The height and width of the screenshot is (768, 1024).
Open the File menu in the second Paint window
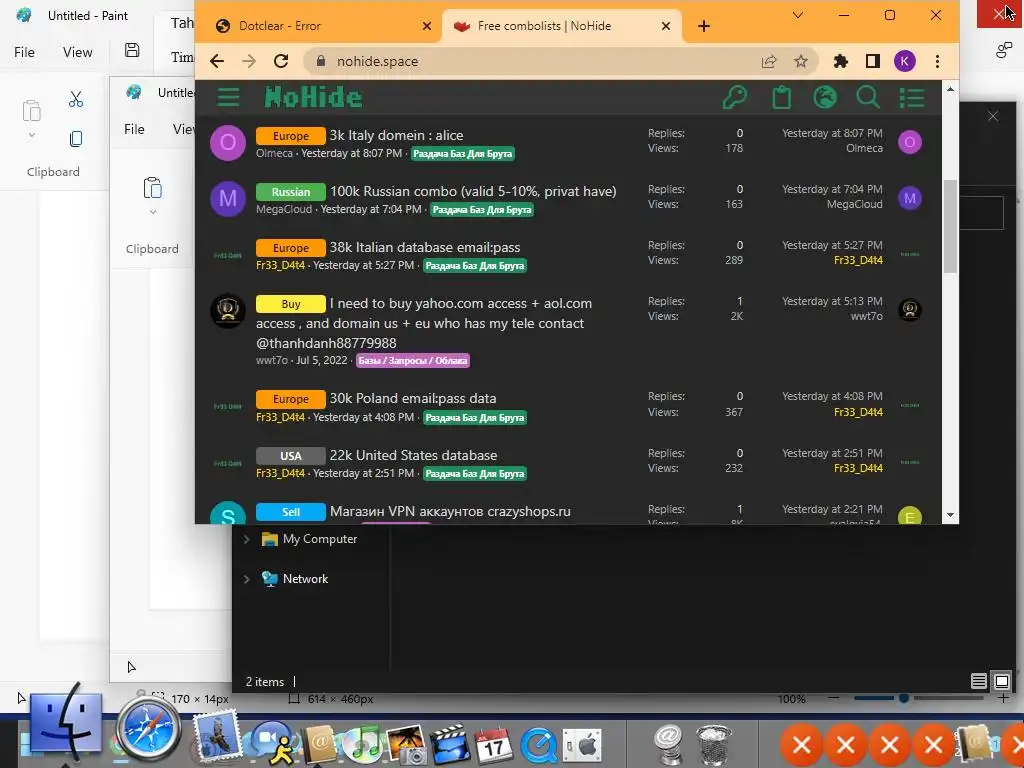[x=134, y=129]
